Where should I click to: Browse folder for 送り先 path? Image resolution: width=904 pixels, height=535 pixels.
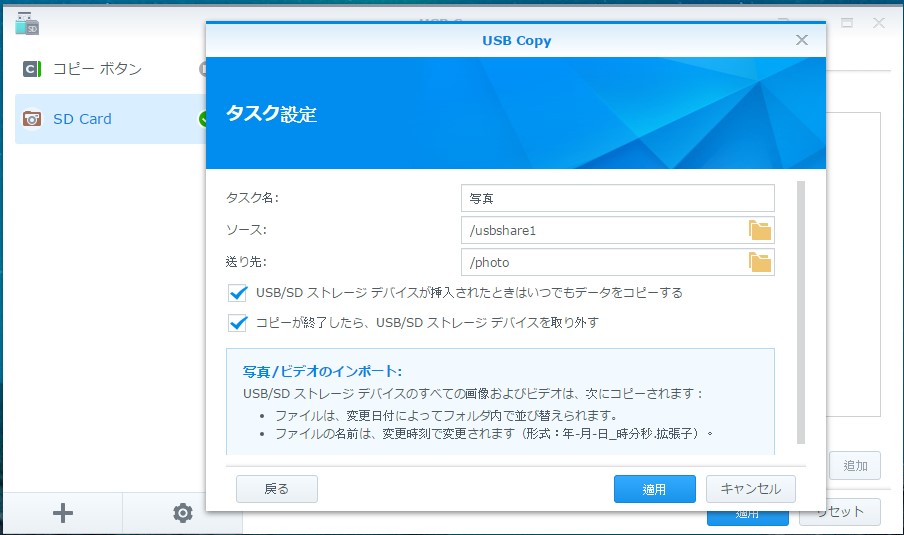(760, 262)
